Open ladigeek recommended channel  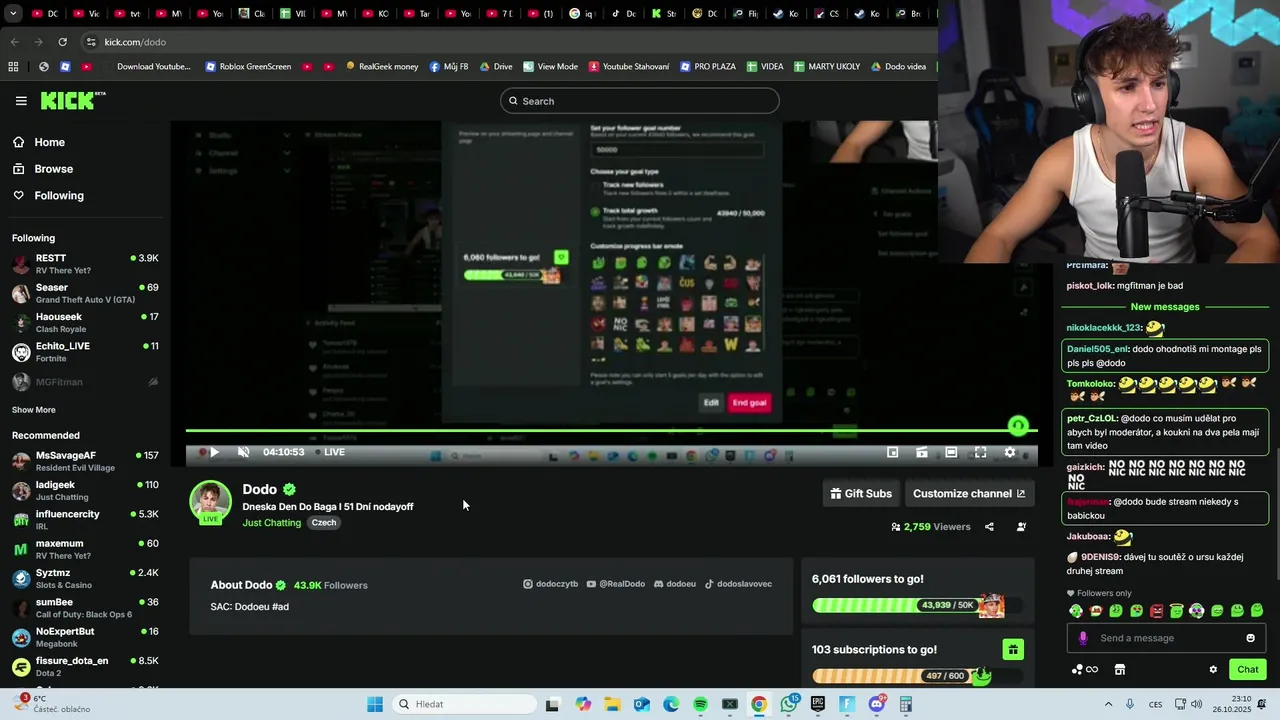(85, 490)
